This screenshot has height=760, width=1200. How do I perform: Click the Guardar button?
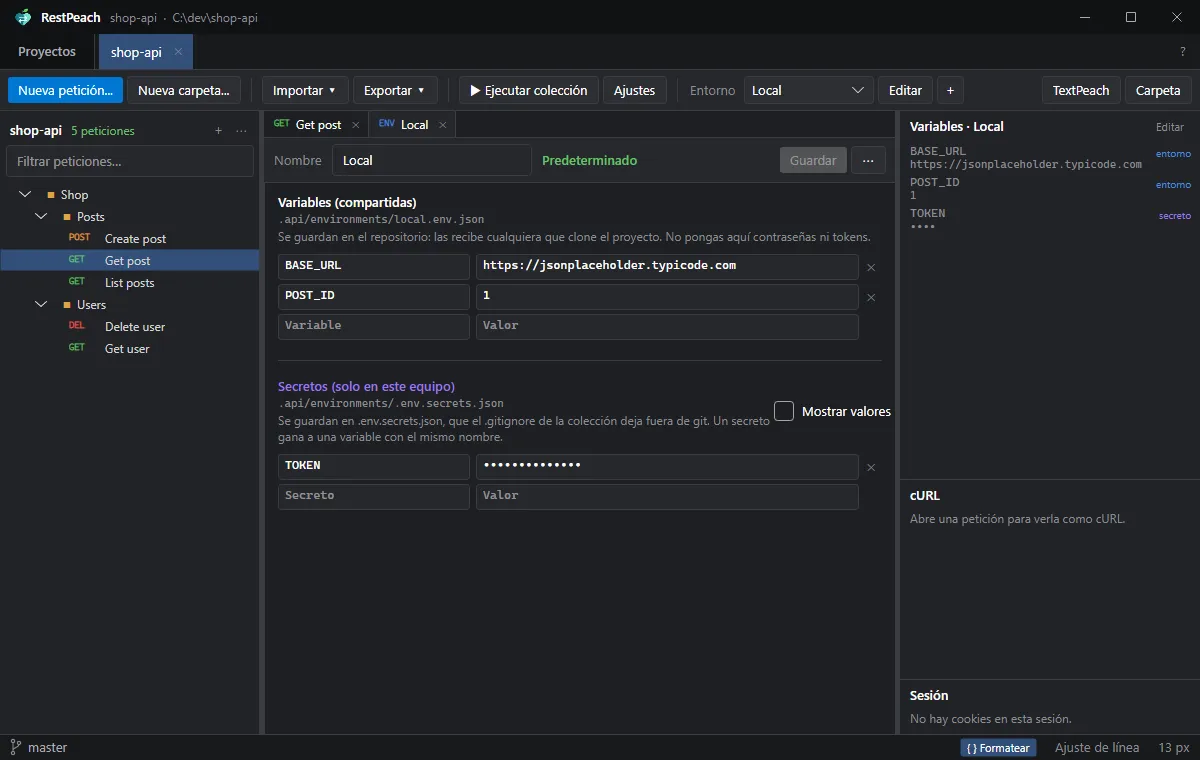[x=813, y=160]
